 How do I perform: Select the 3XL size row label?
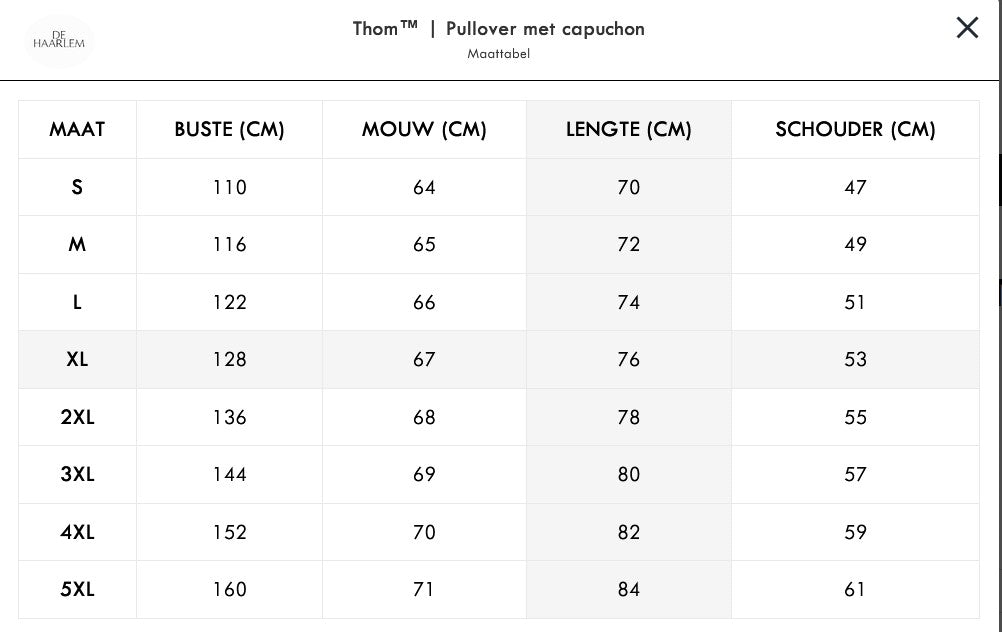pyautogui.click(x=77, y=474)
